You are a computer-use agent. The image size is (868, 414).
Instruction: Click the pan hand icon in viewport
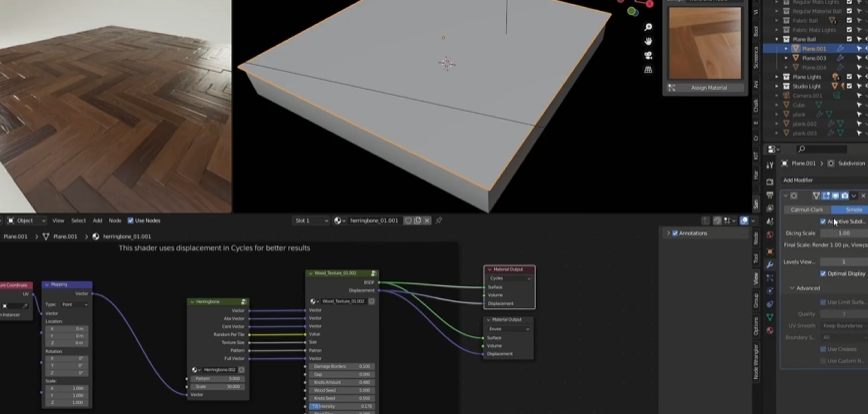648,41
